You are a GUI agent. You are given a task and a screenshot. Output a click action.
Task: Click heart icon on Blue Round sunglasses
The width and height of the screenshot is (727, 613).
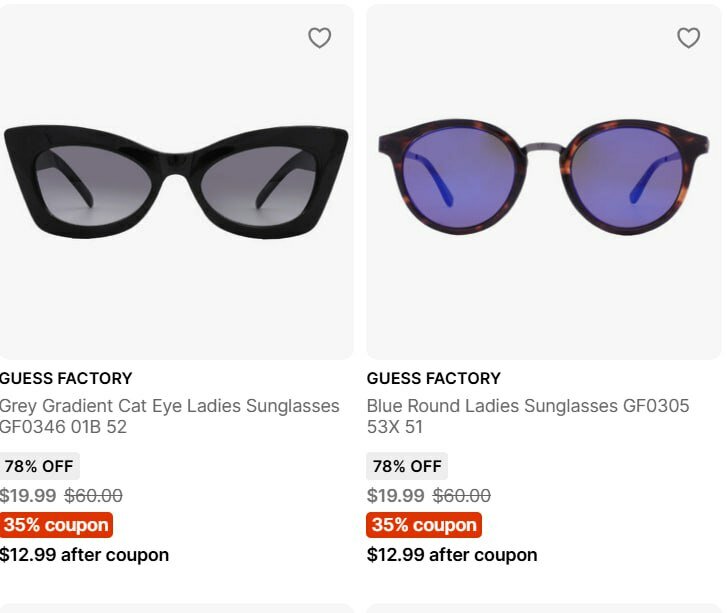tap(688, 38)
